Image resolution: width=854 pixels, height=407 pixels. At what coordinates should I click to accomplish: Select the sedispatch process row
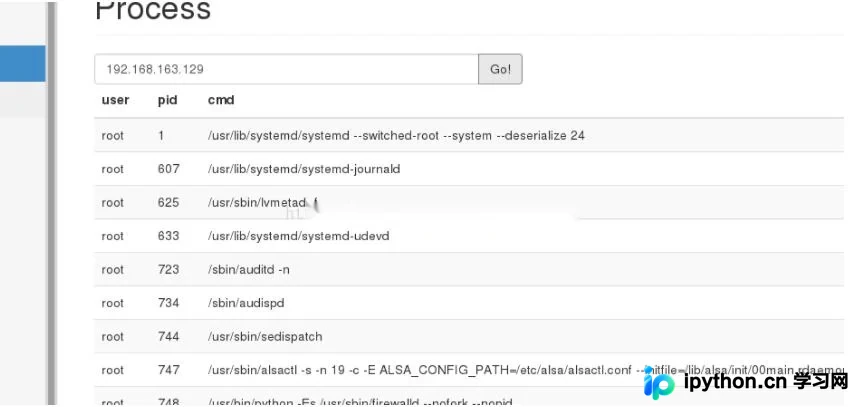[469, 336]
